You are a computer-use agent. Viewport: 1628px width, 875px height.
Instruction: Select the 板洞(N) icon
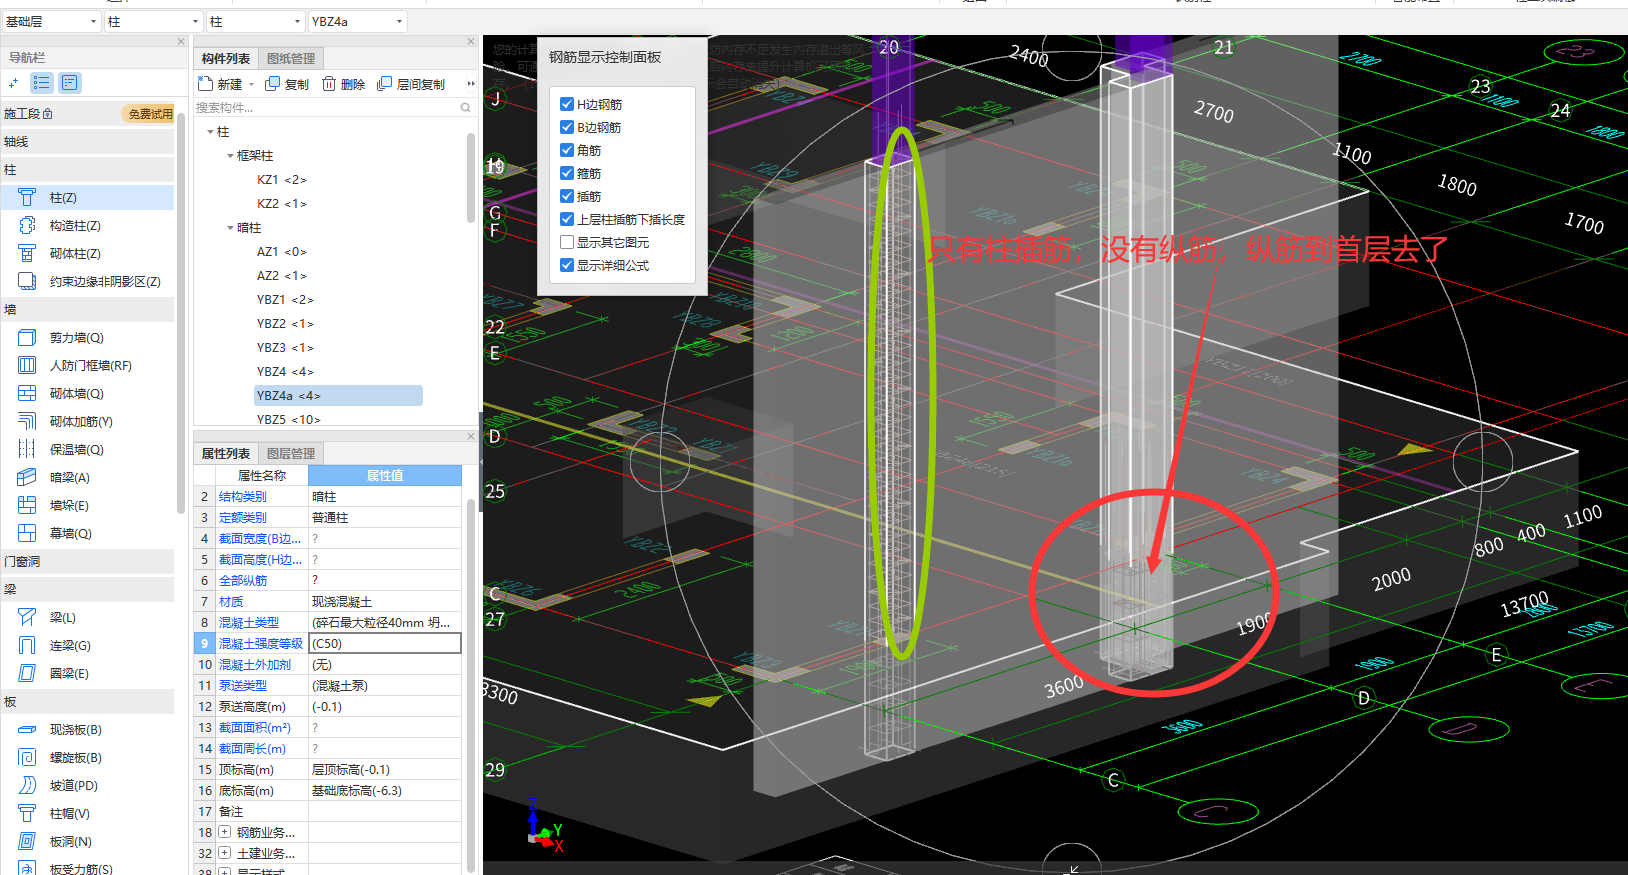click(x=27, y=841)
